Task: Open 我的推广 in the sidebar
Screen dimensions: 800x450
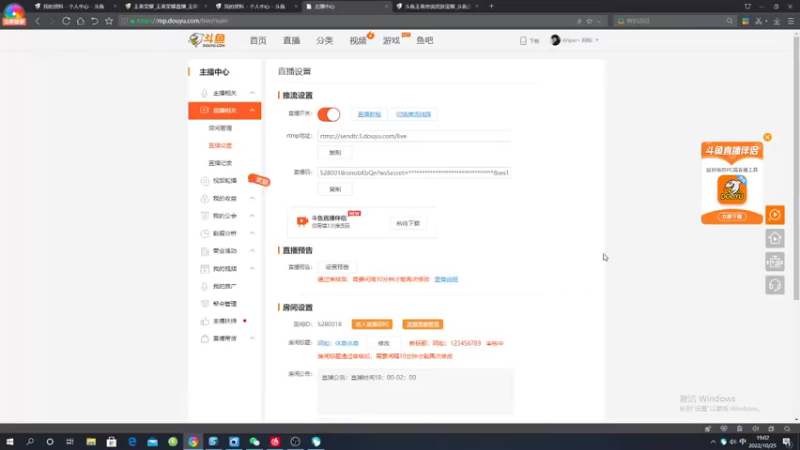Action: pos(224,286)
